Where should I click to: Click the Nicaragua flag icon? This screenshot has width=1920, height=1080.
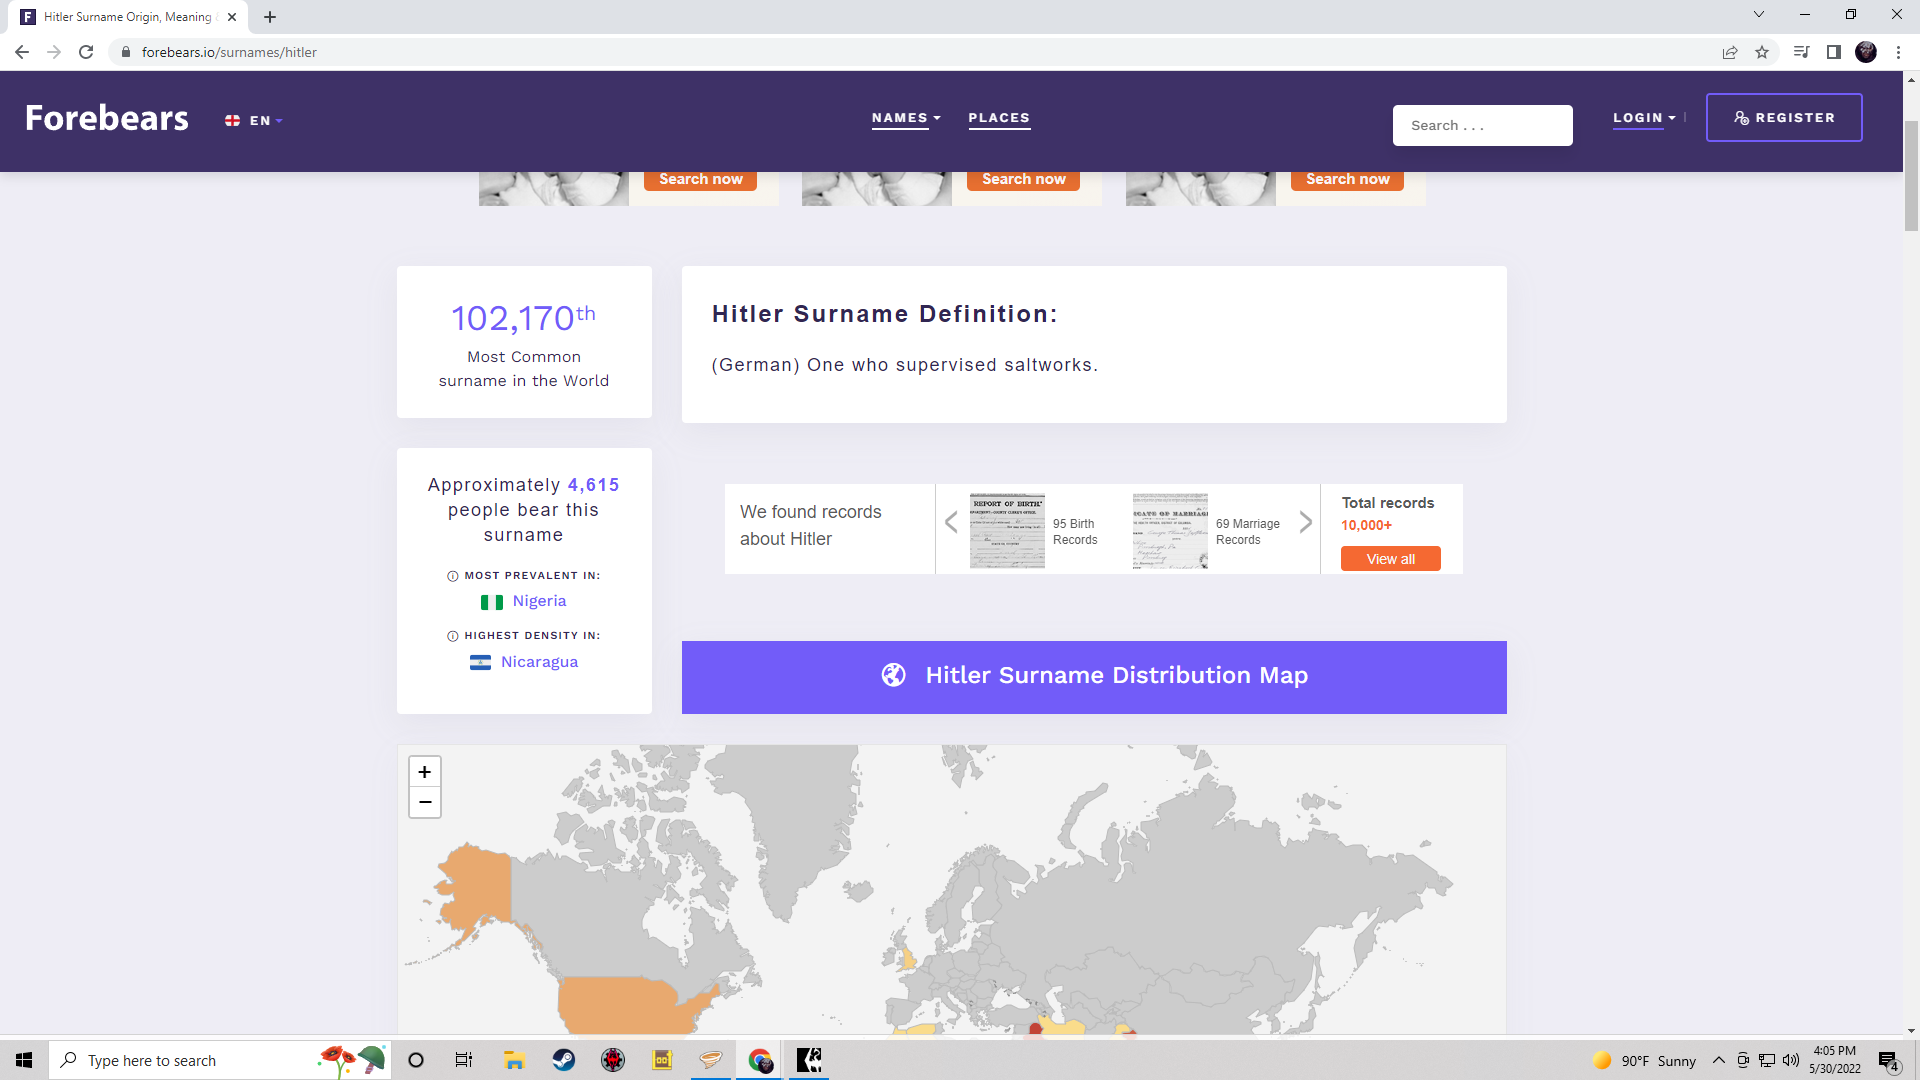click(x=480, y=662)
